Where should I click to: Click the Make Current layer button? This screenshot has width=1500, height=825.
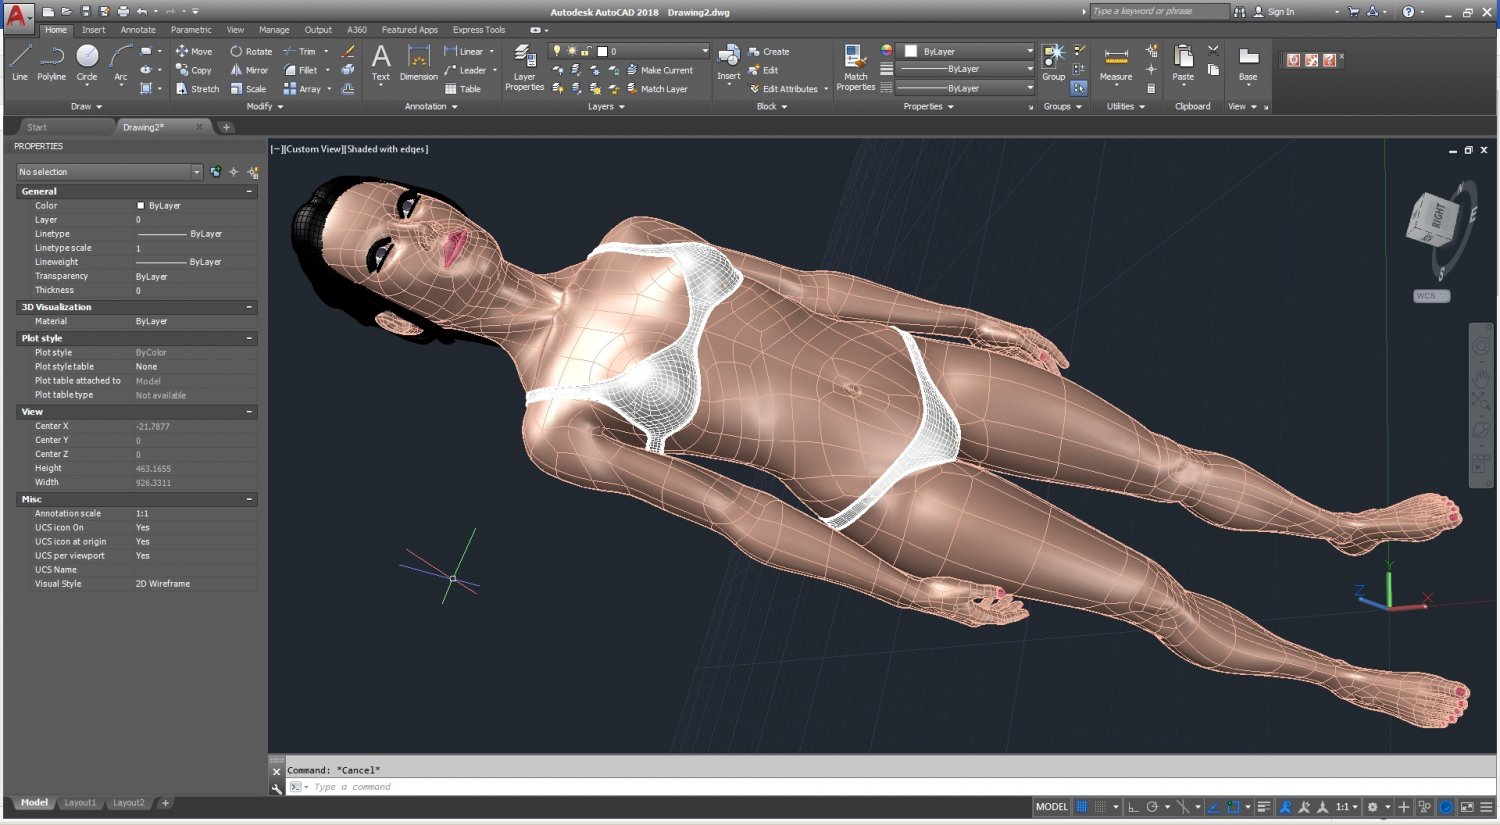[x=659, y=70]
